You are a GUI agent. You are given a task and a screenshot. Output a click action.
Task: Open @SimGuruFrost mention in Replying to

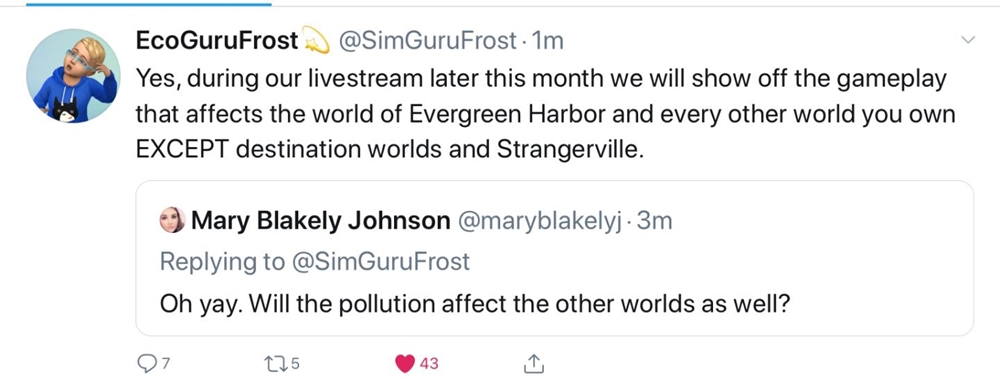380,261
